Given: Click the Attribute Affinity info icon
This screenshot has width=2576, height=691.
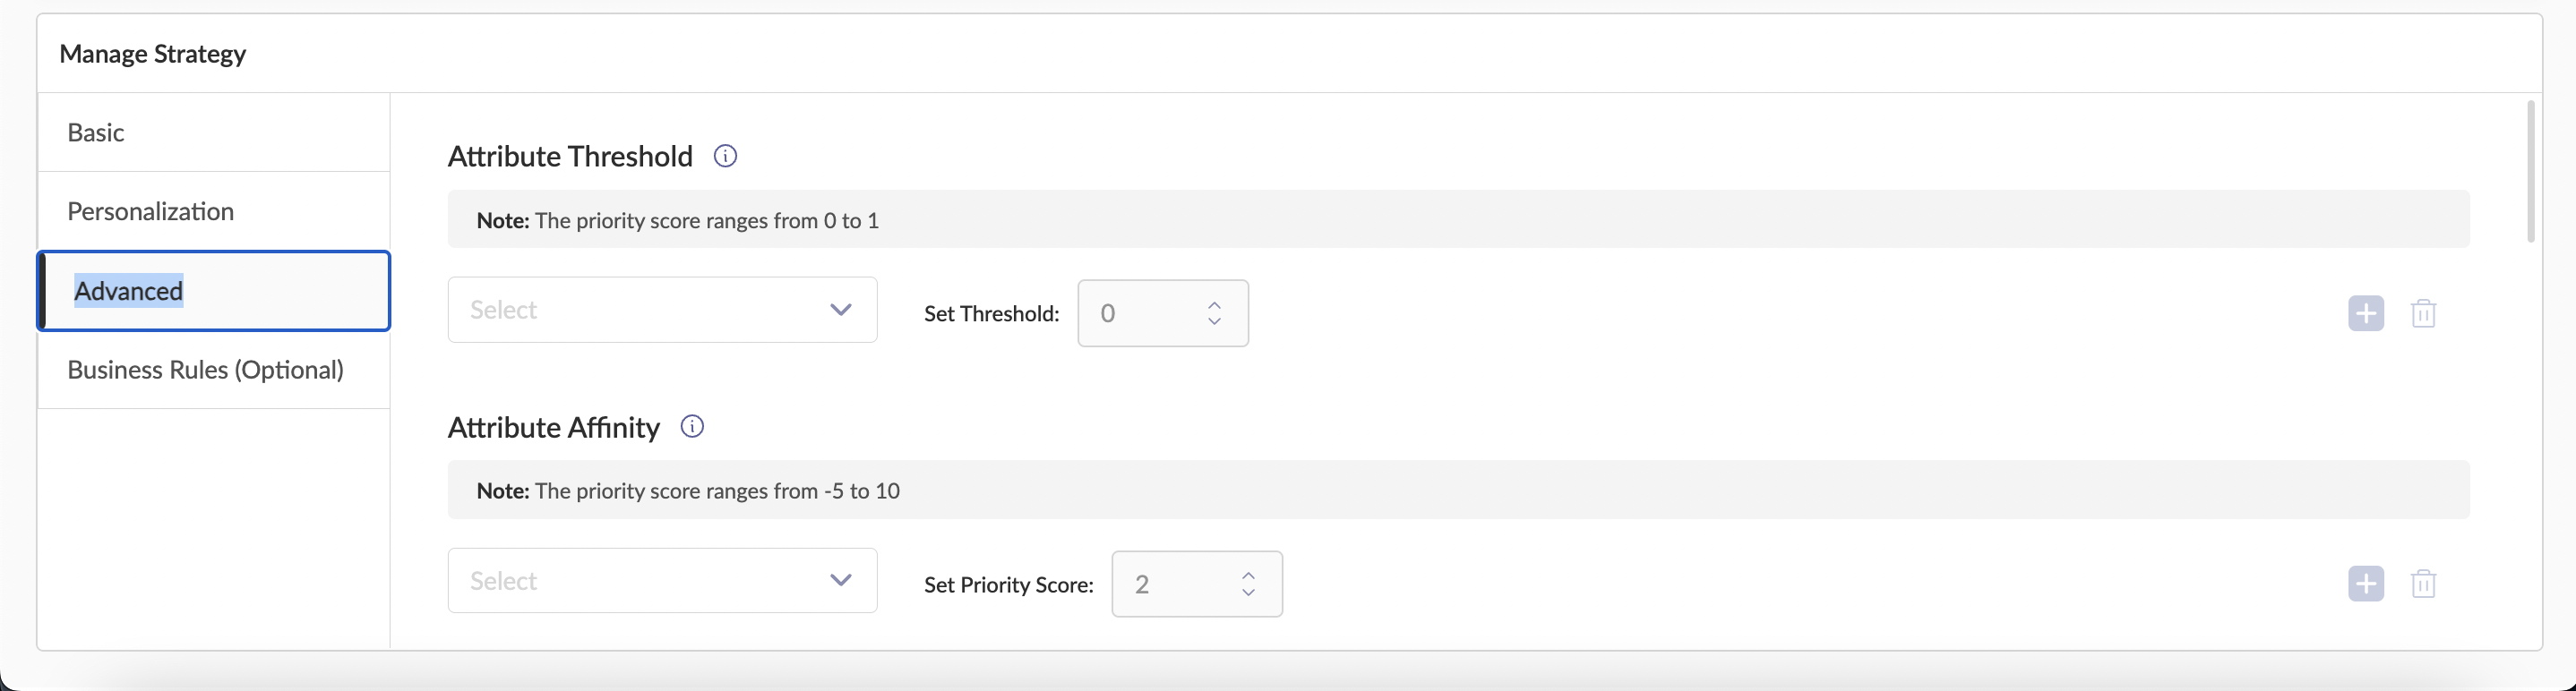Looking at the screenshot, I should (x=692, y=427).
